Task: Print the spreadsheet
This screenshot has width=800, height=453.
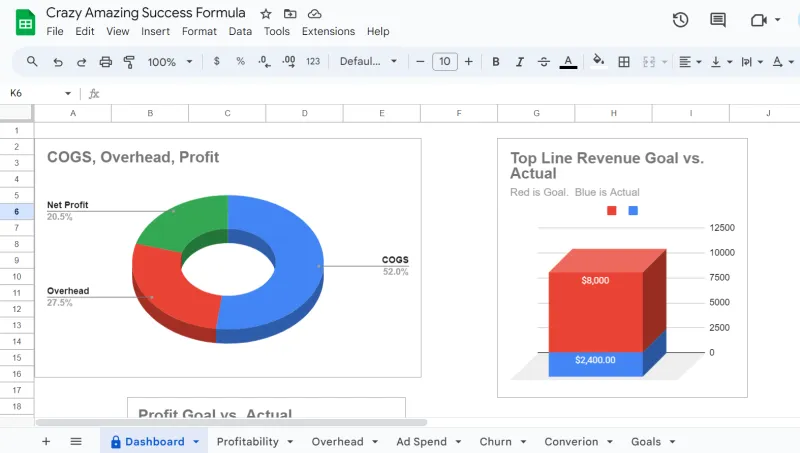Action: (x=106, y=62)
